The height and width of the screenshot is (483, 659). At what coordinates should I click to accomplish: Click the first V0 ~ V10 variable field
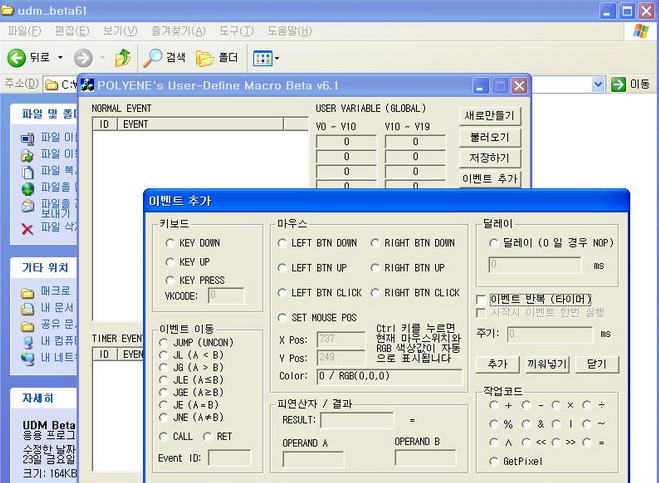point(346,142)
